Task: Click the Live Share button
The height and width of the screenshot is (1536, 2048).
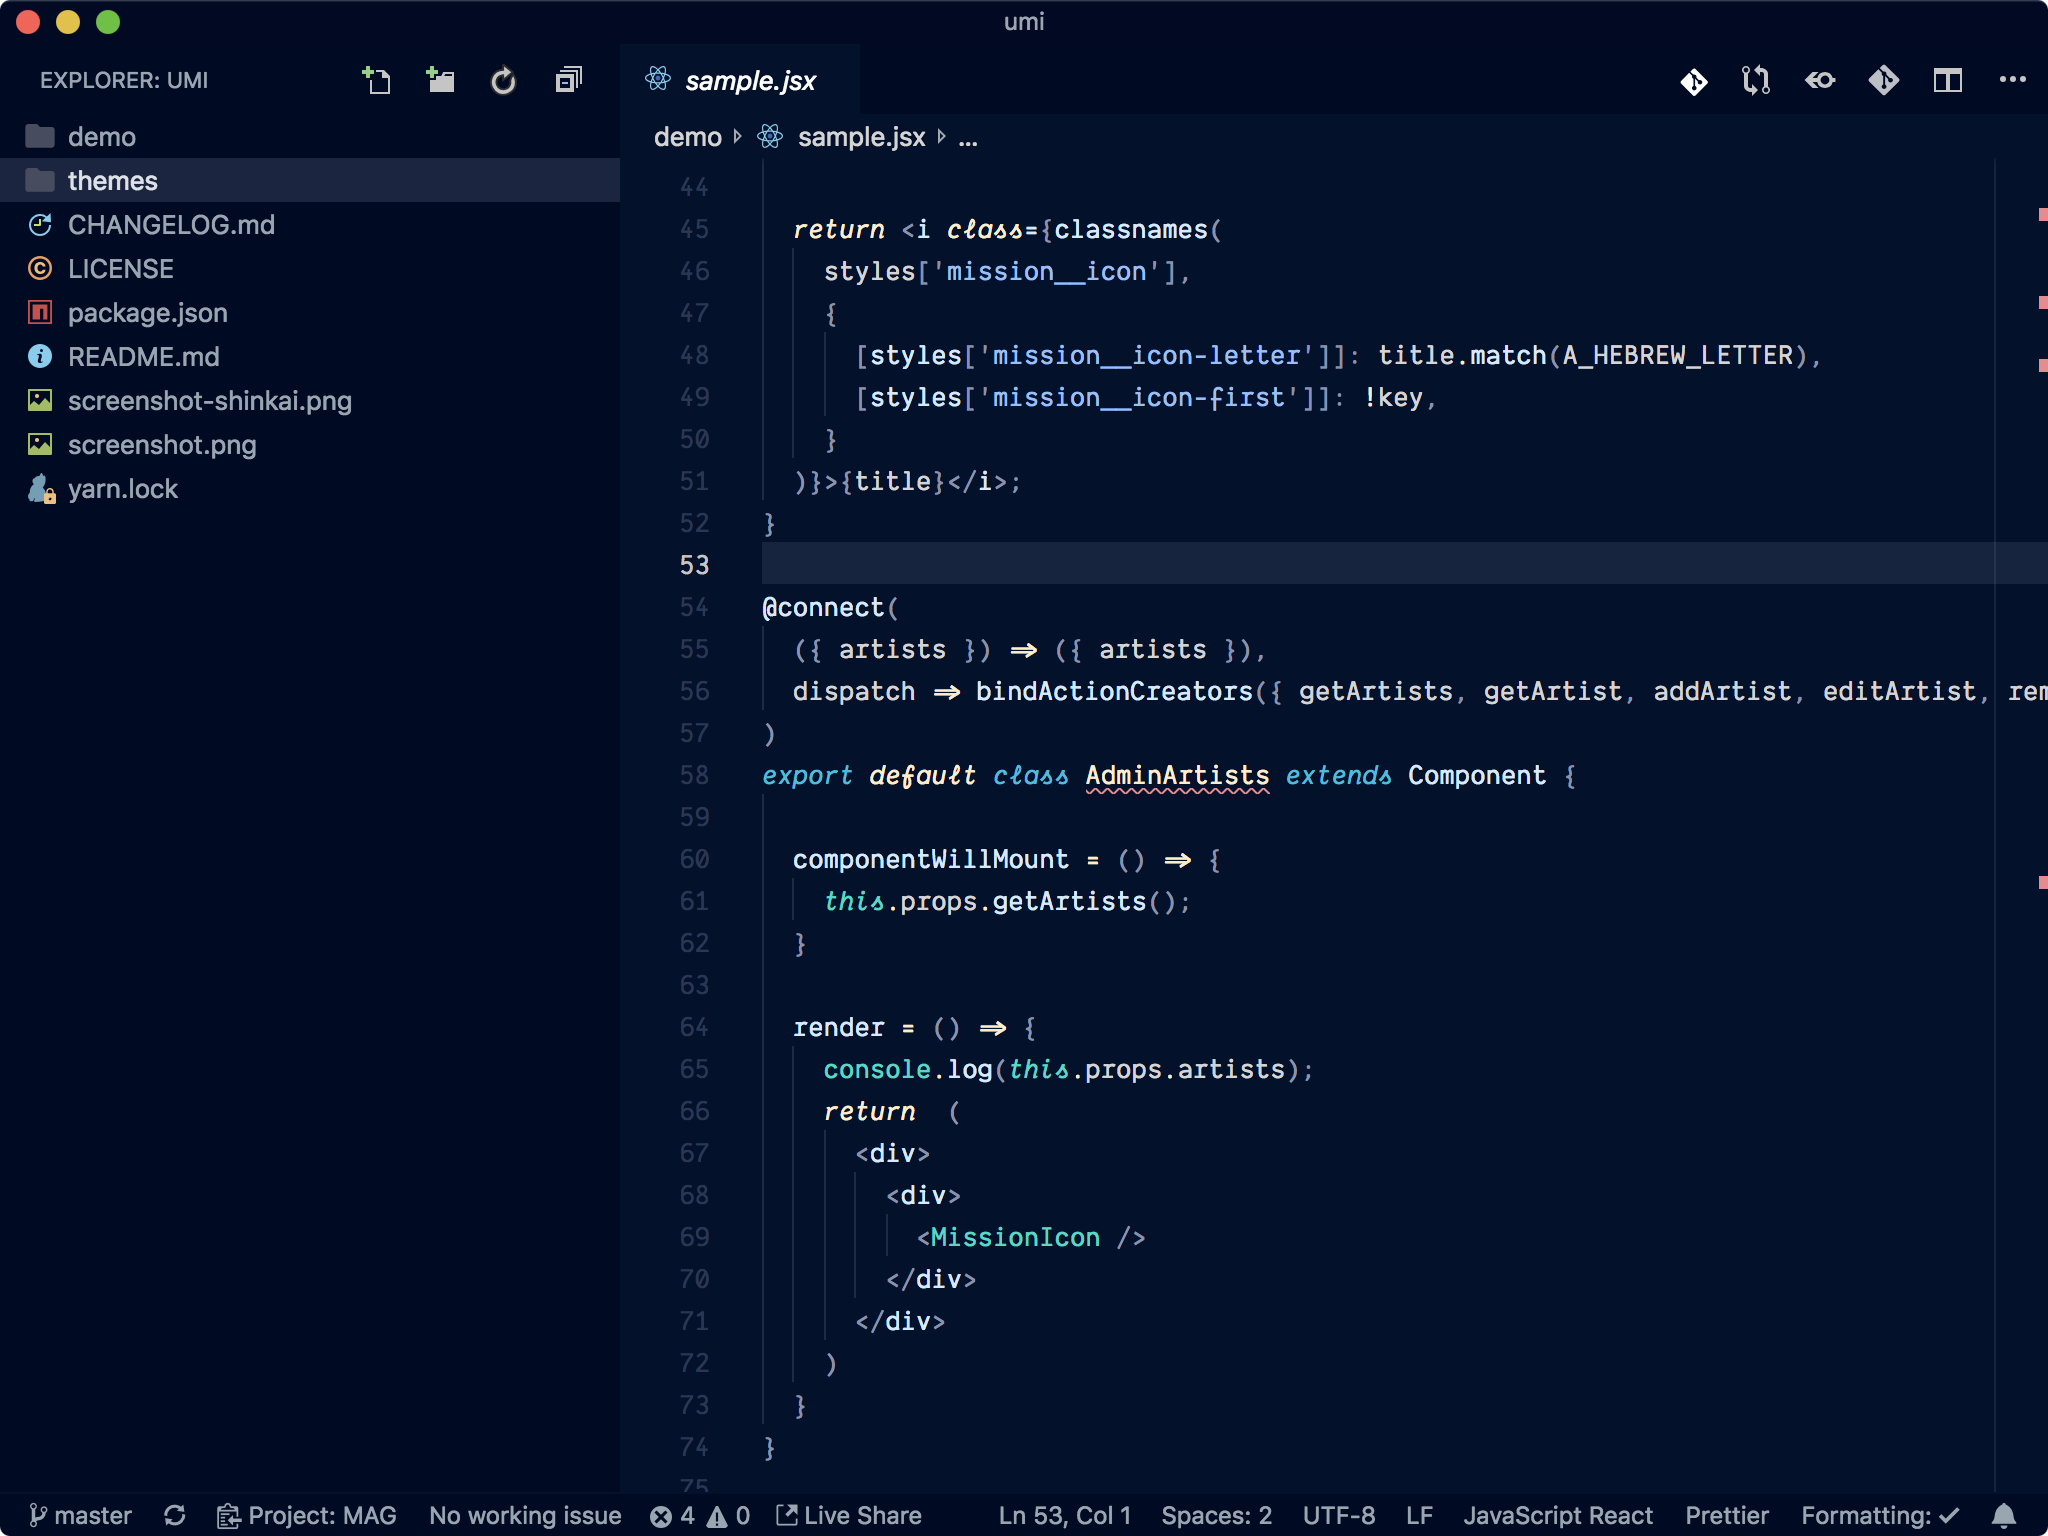Action: (x=849, y=1516)
